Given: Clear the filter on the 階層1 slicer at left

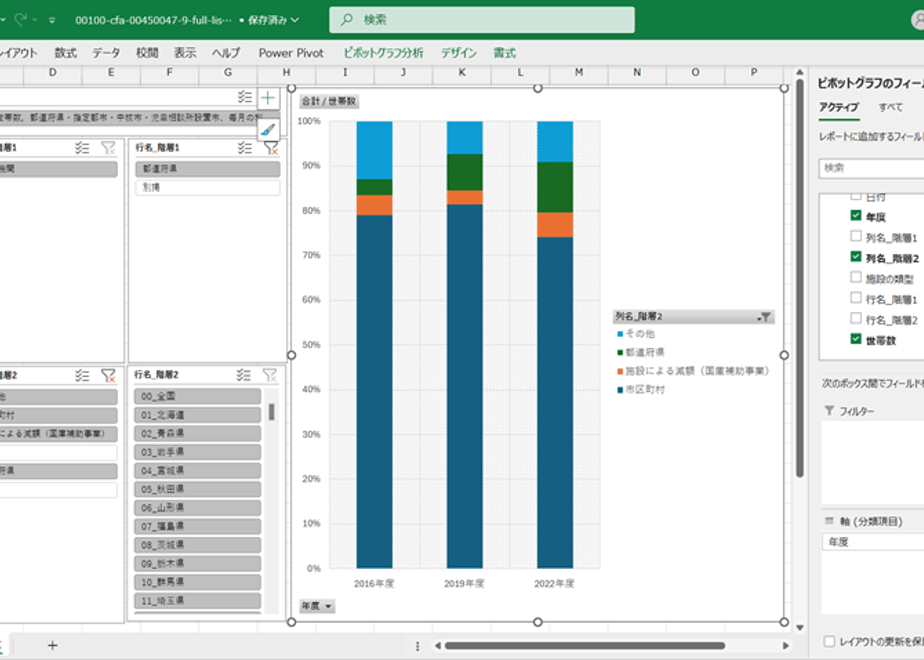Looking at the screenshot, I should [108, 148].
